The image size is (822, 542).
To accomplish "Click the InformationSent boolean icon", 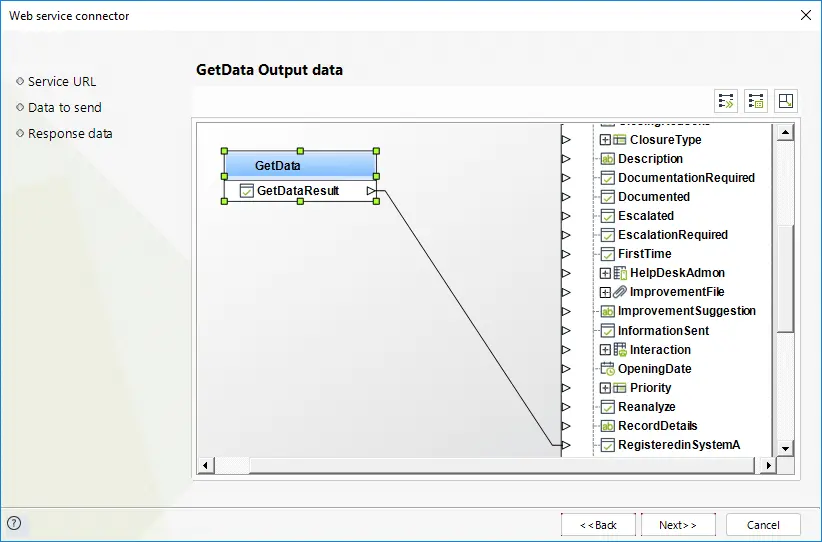I will click(607, 331).
